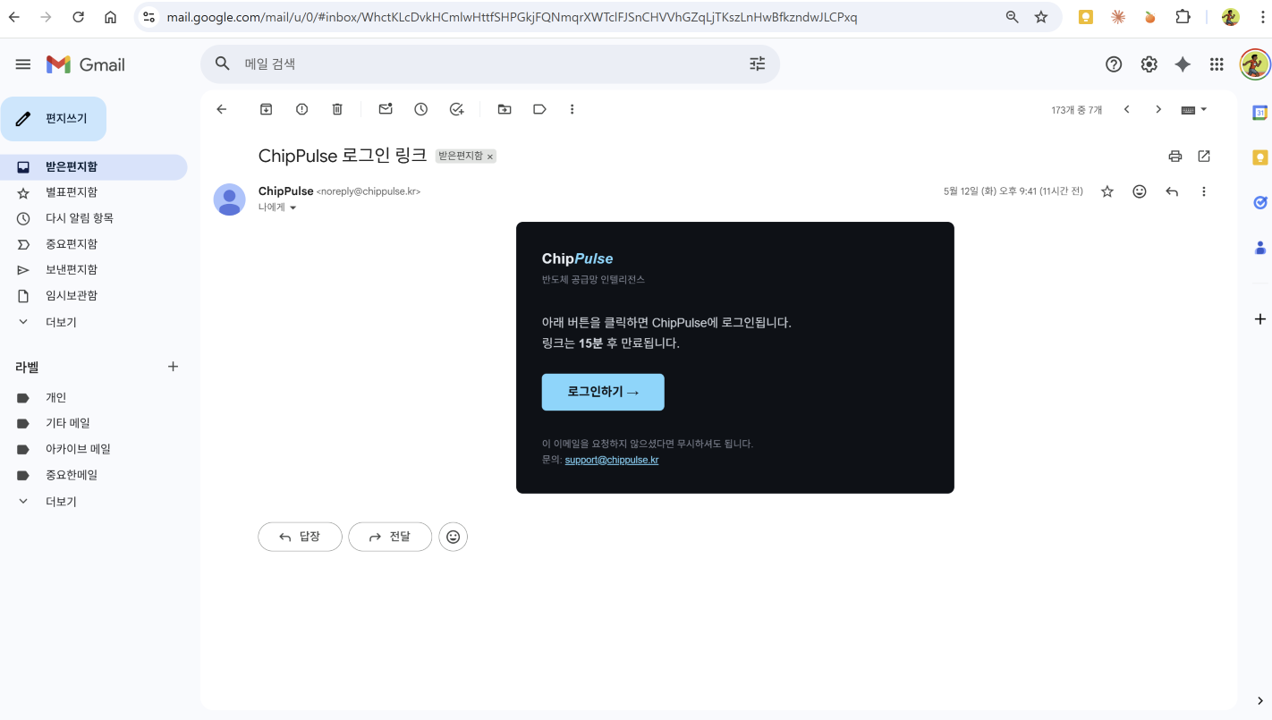
Task: Open email in new window
Action: pos(1204,156)
